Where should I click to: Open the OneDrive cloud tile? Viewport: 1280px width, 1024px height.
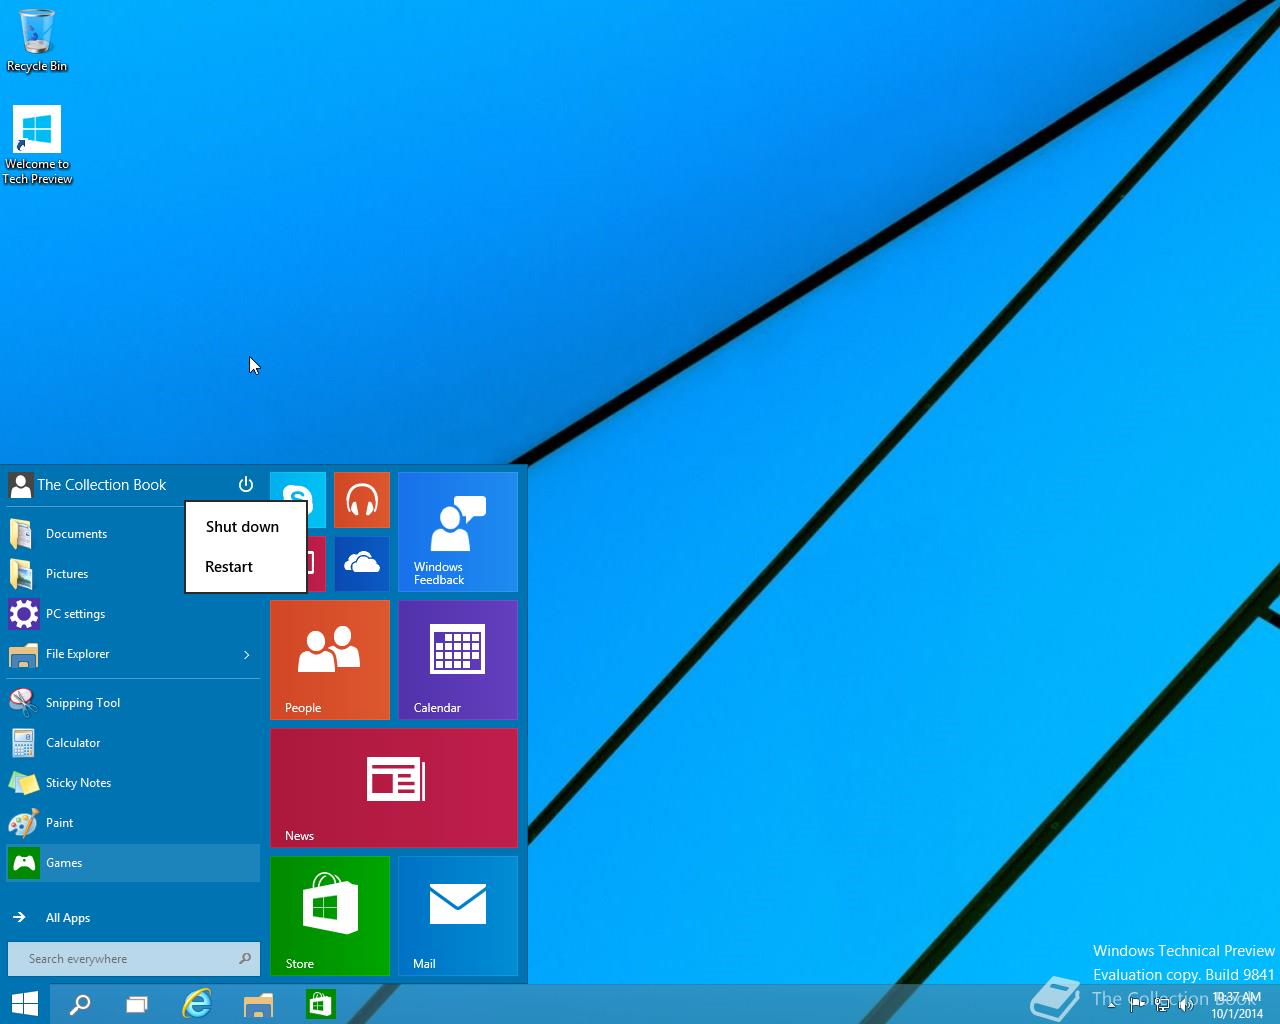click(x=362, y=564)
